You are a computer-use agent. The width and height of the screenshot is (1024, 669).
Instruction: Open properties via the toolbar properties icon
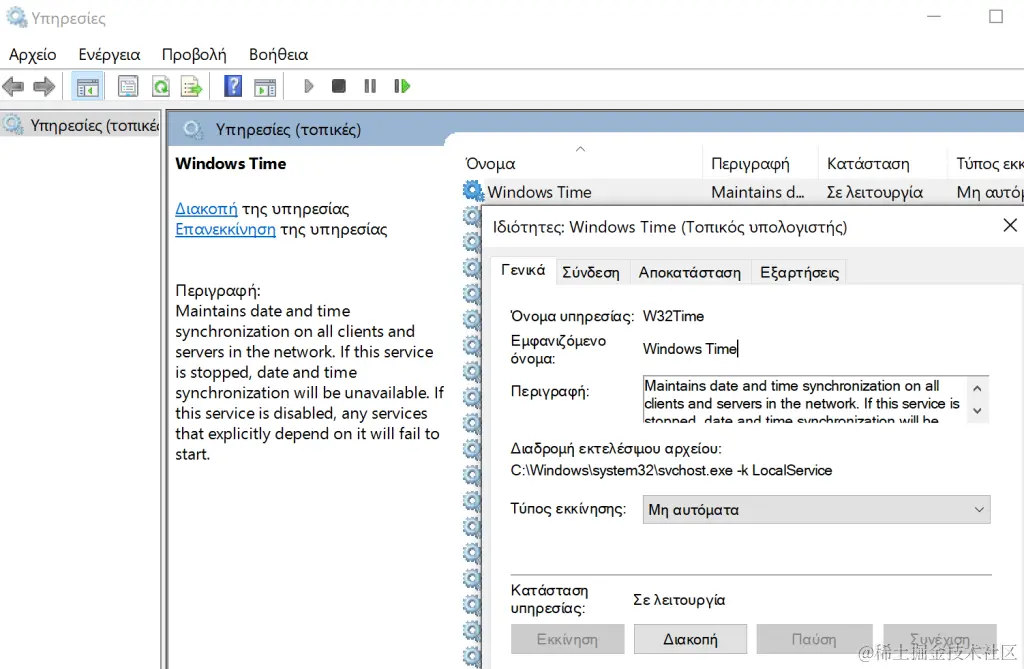point(128,86)
